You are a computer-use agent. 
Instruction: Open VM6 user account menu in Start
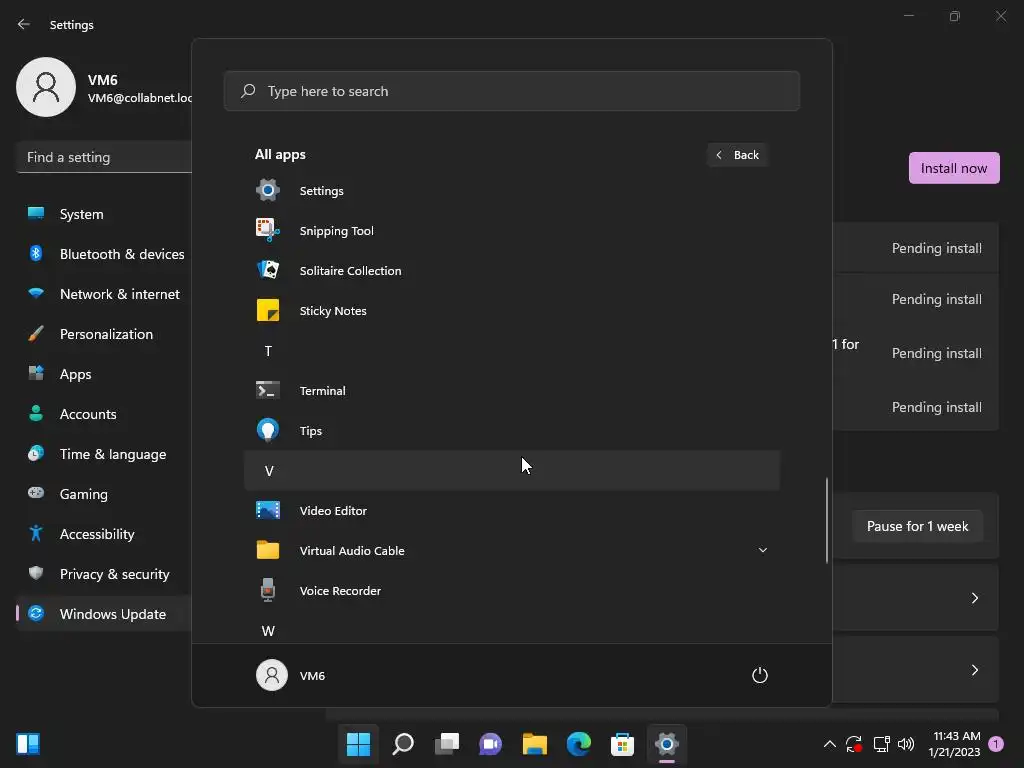pos(291,675)
